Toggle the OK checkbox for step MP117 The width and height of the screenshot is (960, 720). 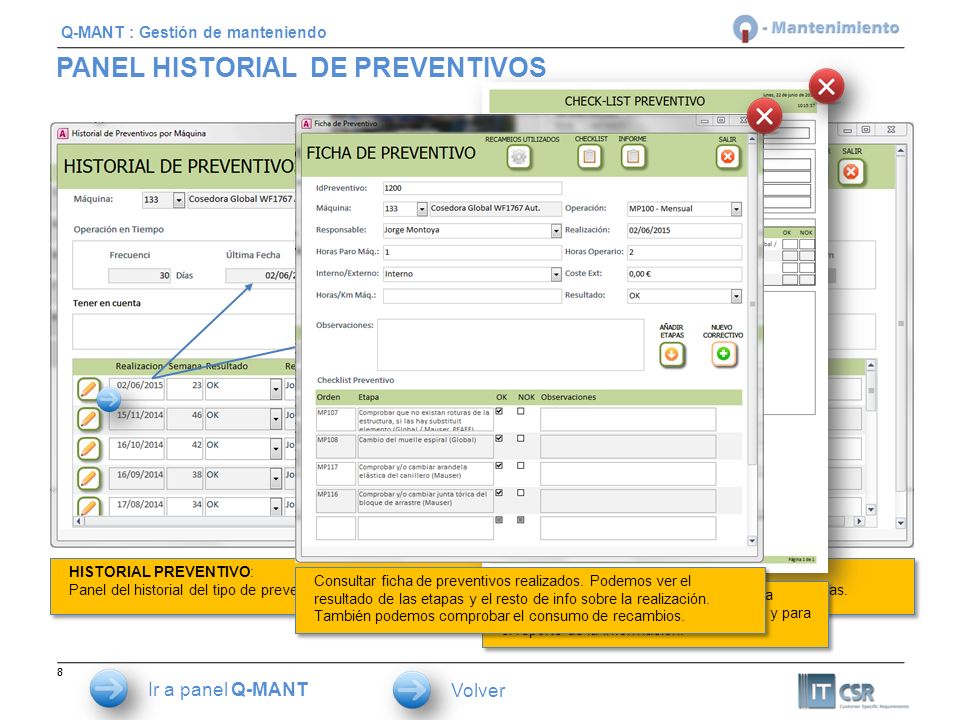499,465
